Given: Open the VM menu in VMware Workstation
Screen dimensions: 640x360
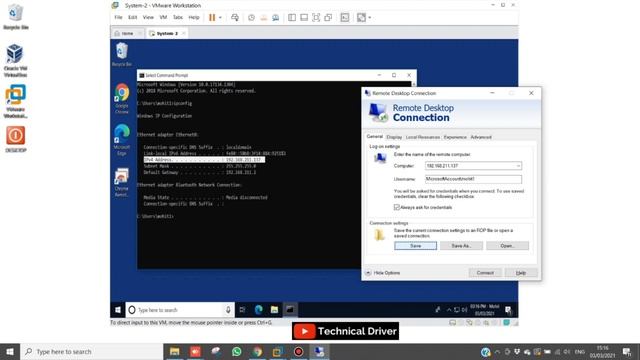Looking at the screenshot, I should pos(163,18).
